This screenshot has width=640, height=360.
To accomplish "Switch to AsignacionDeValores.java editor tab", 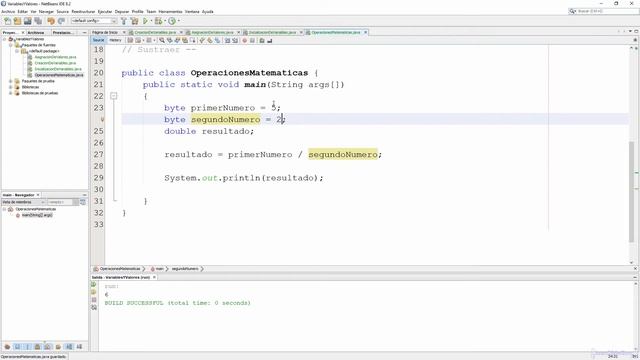I will pos(212,32).
